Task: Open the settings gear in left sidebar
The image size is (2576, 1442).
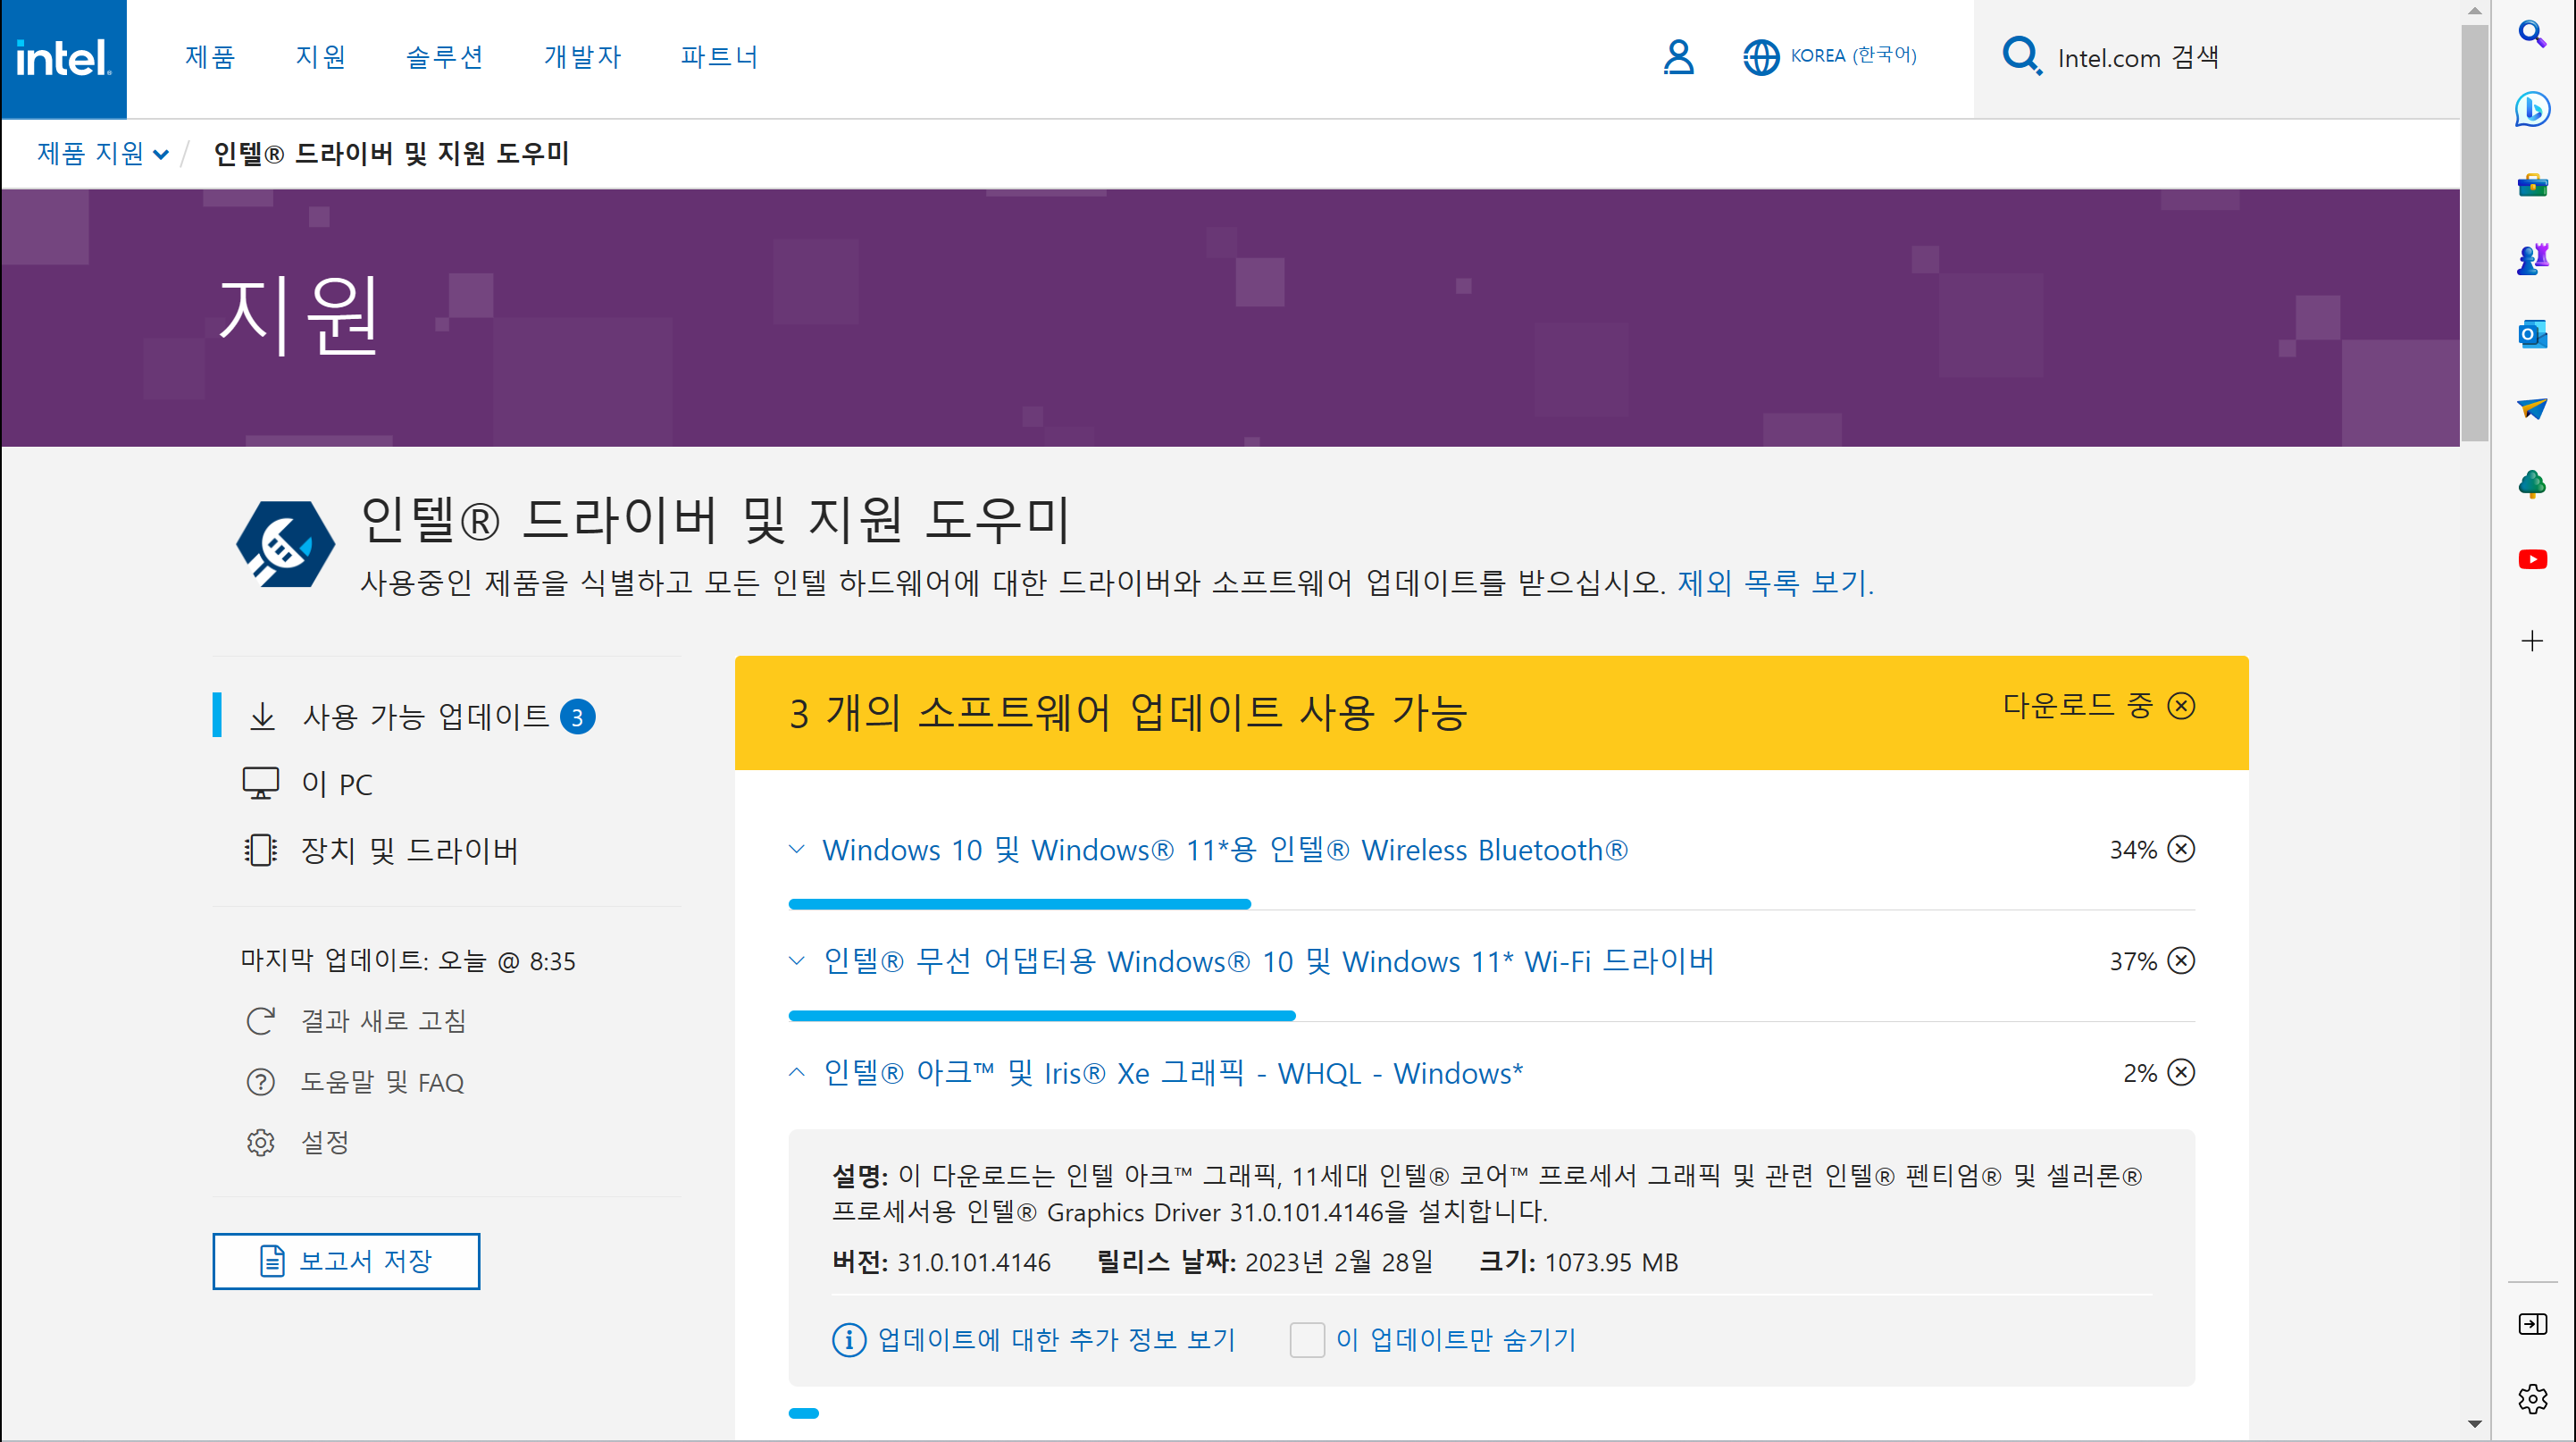Action: (260, 1142)
